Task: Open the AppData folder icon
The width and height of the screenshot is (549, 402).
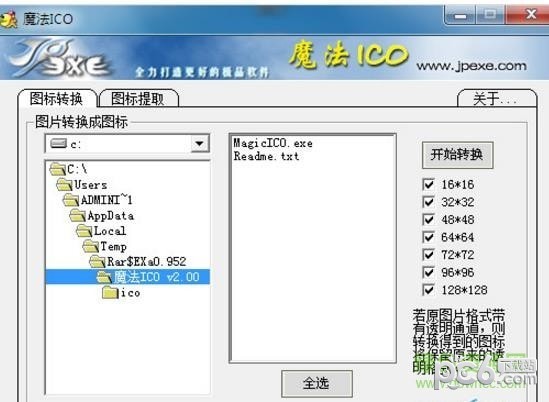Action: (x=78, y=216)
